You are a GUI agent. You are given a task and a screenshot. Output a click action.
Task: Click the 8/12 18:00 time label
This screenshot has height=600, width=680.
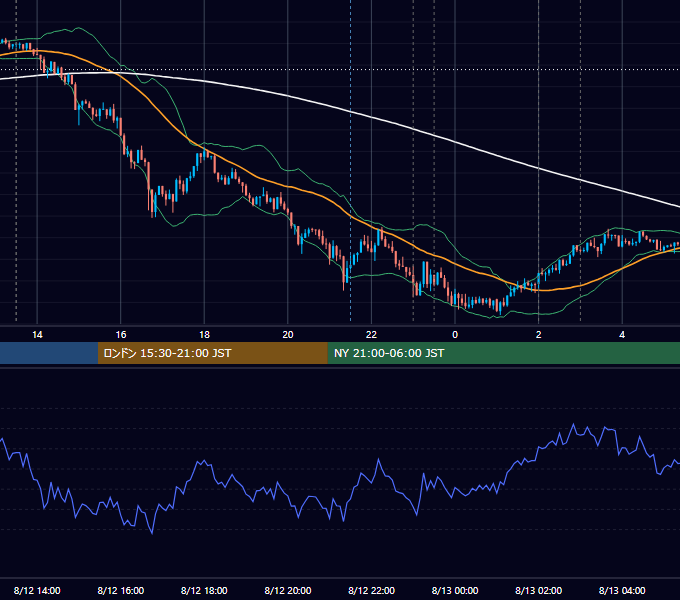click(204, 590)
